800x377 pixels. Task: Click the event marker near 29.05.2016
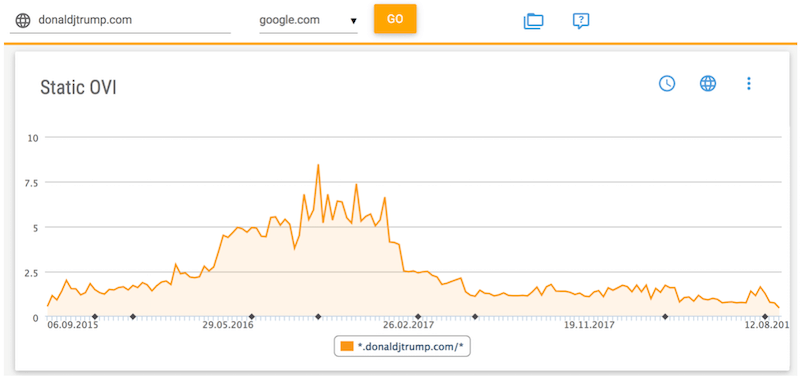pyautogui.click(x=251, y=317)
